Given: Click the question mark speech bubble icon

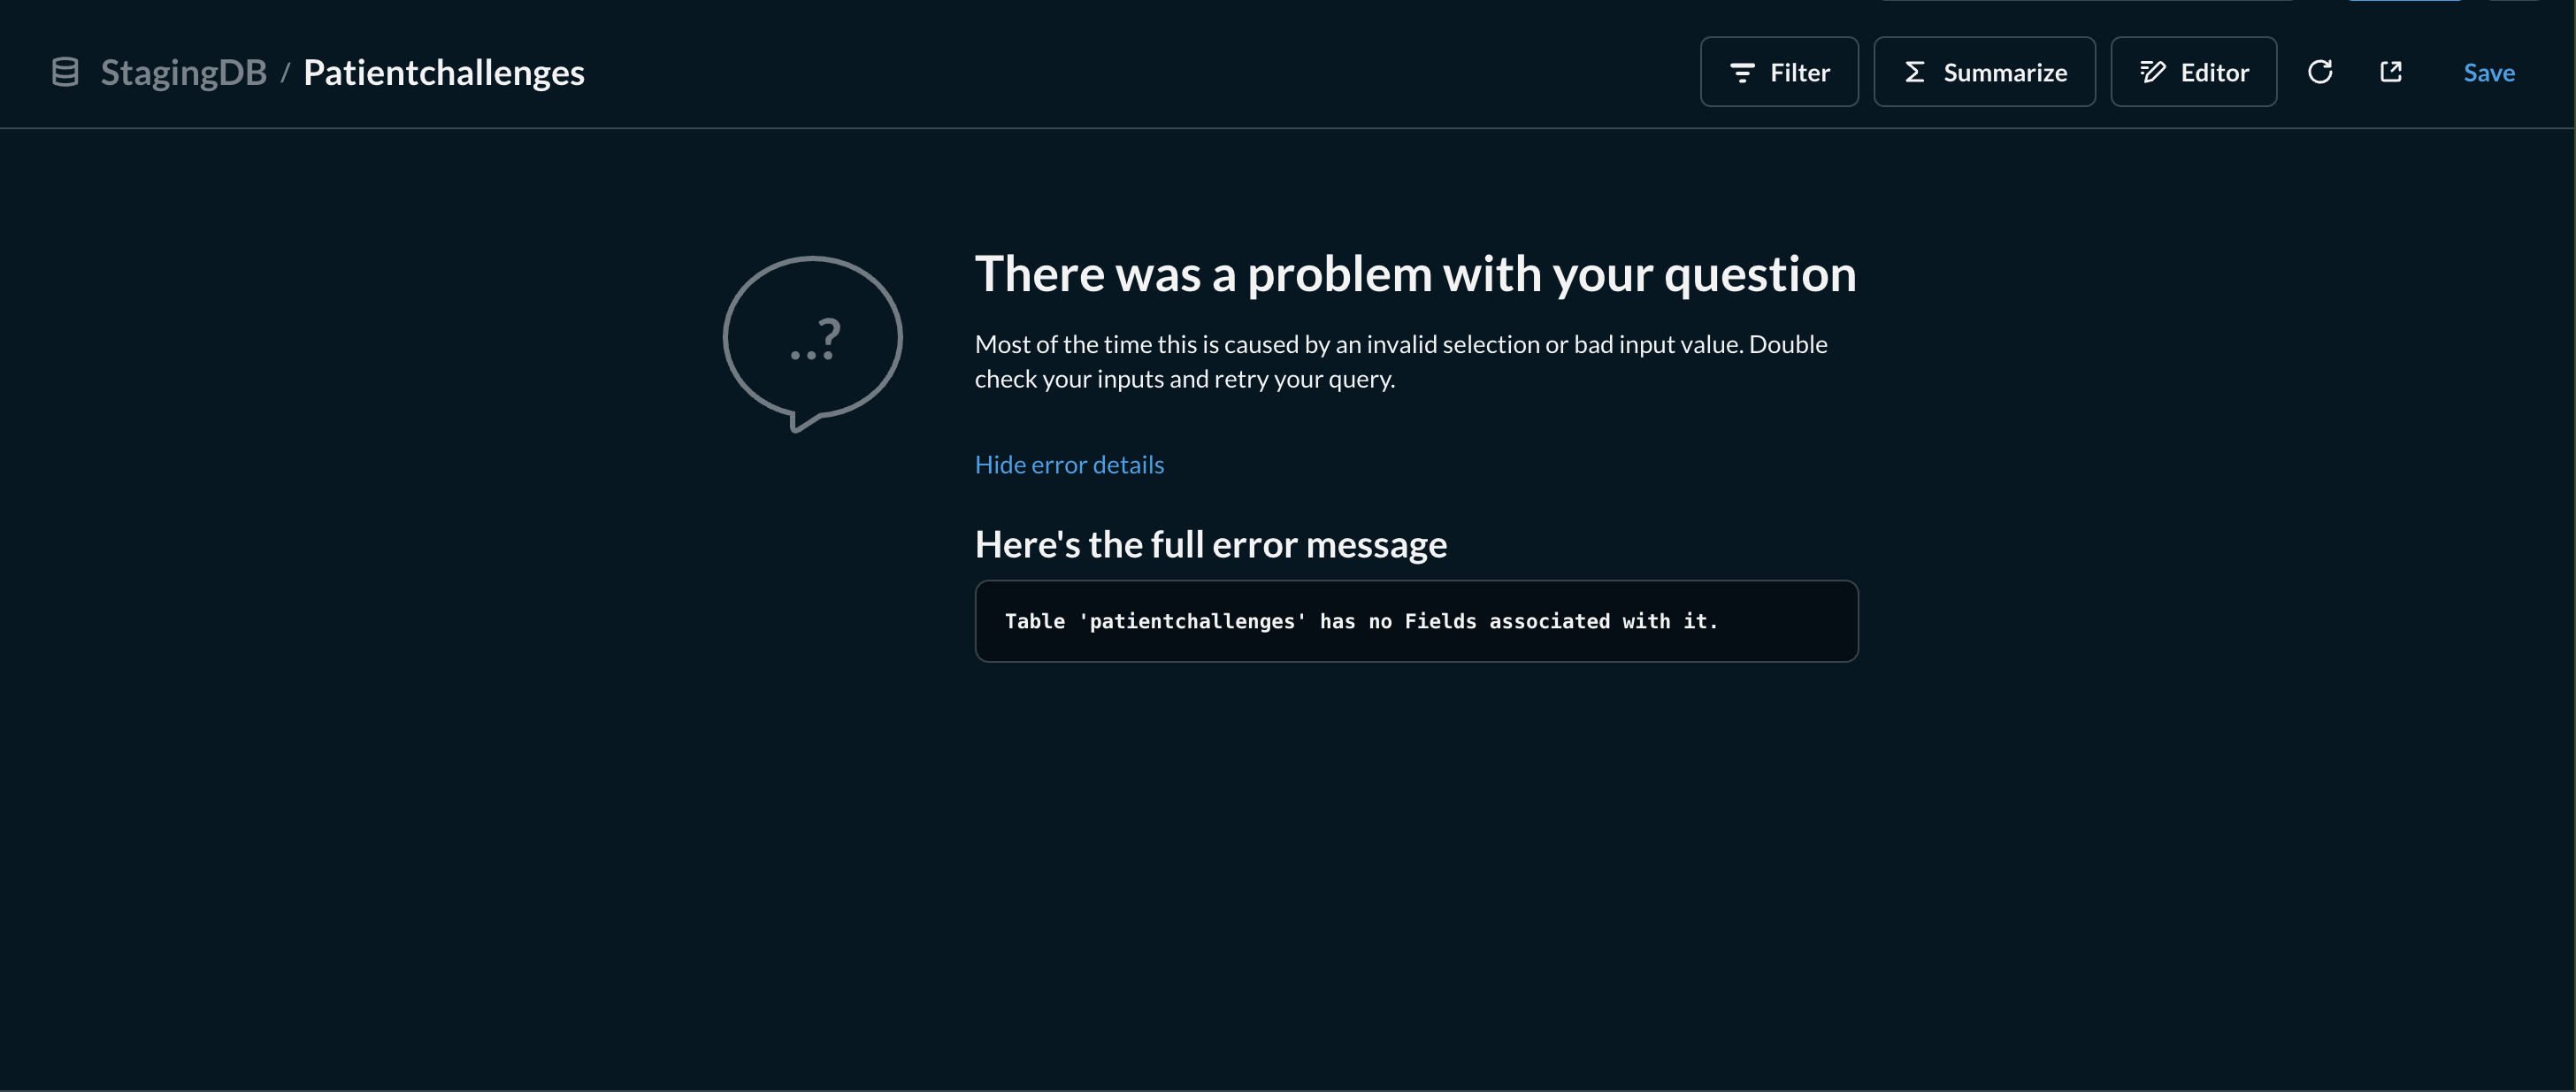Looking at the screenshot, I should click(812, 343).
